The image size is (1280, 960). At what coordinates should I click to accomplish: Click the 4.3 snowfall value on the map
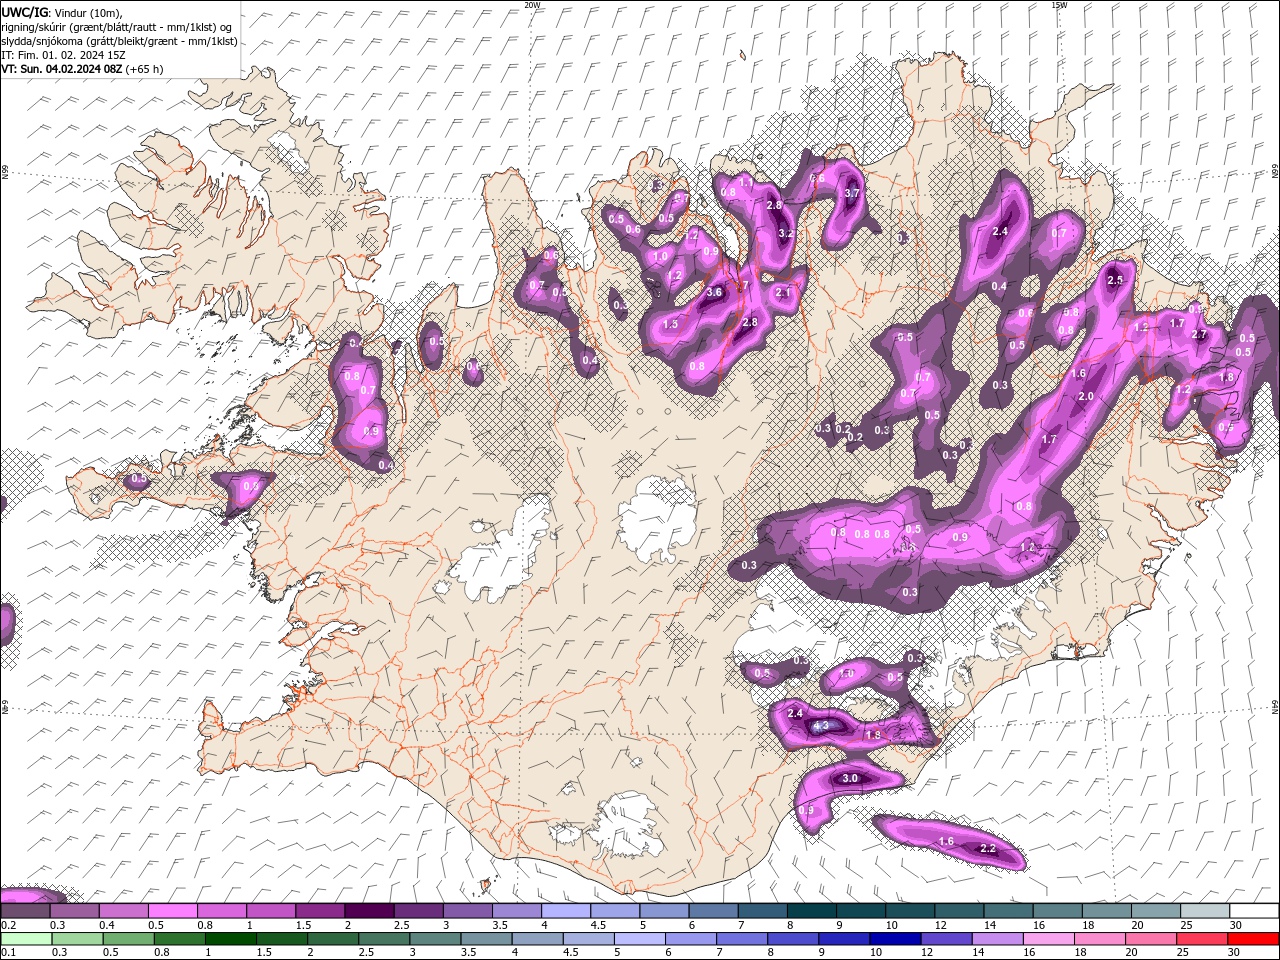[822, 726]
